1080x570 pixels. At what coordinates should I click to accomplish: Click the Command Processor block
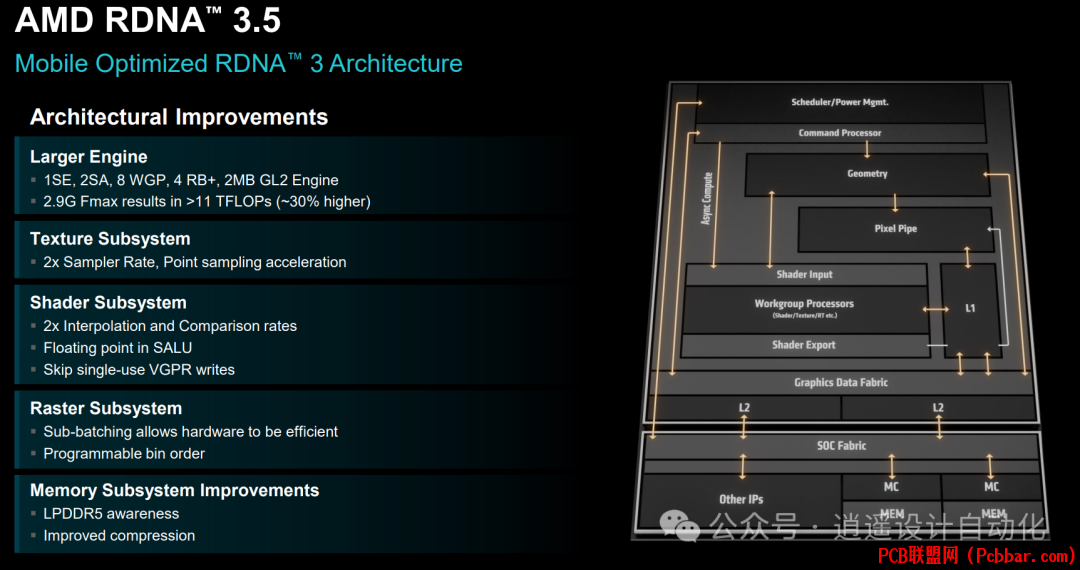(x=840, y=133)
